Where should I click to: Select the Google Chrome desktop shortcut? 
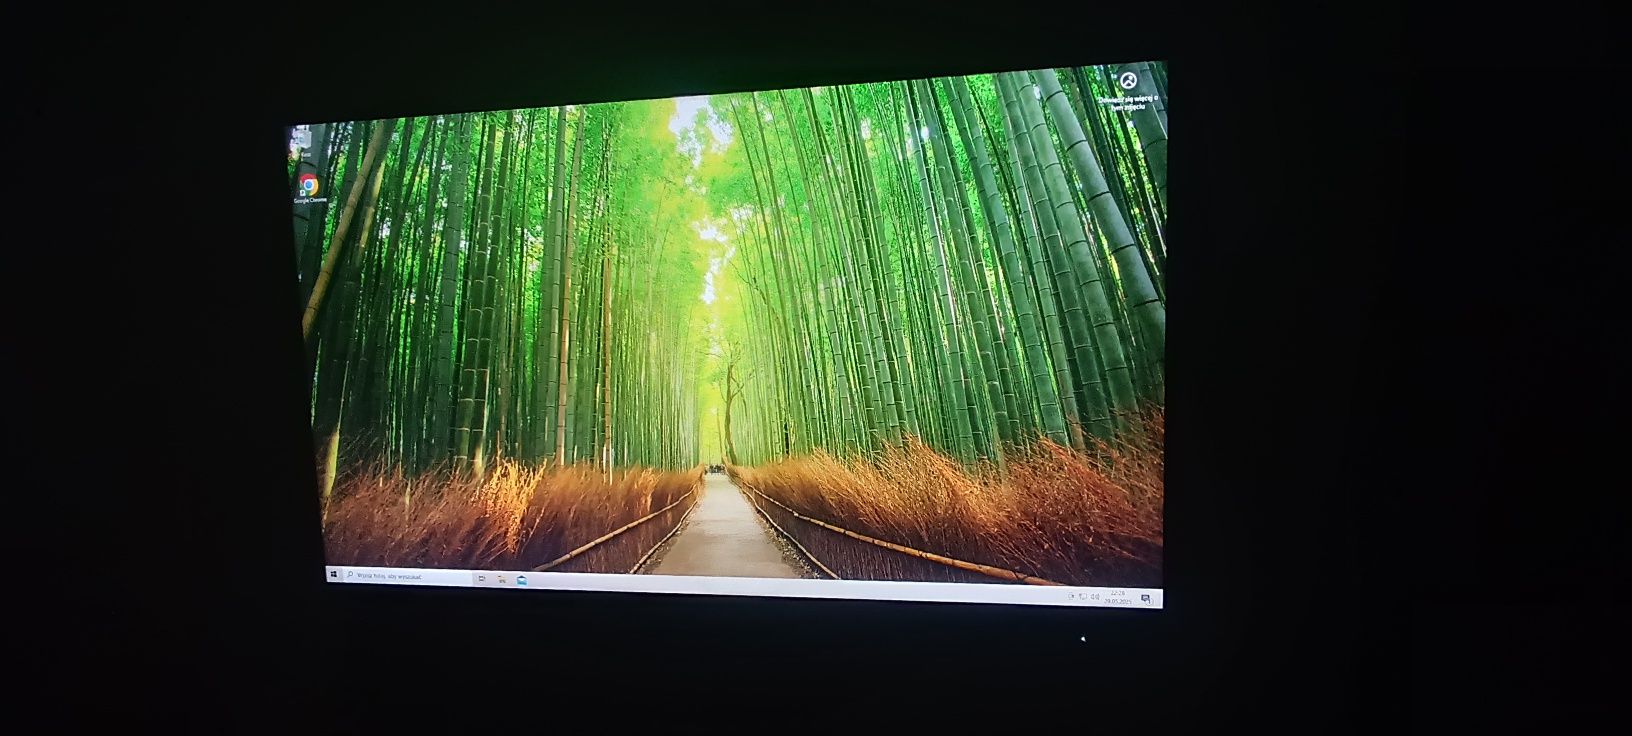pos(309,185)
